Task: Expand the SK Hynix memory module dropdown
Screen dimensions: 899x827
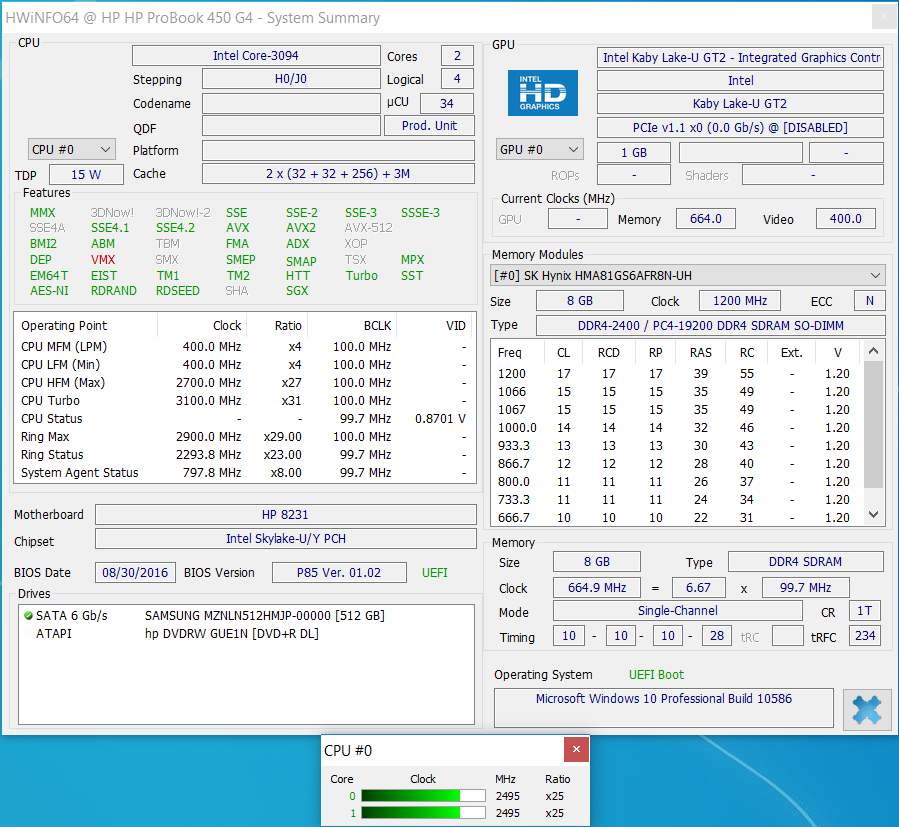Action: pos(688,276)
